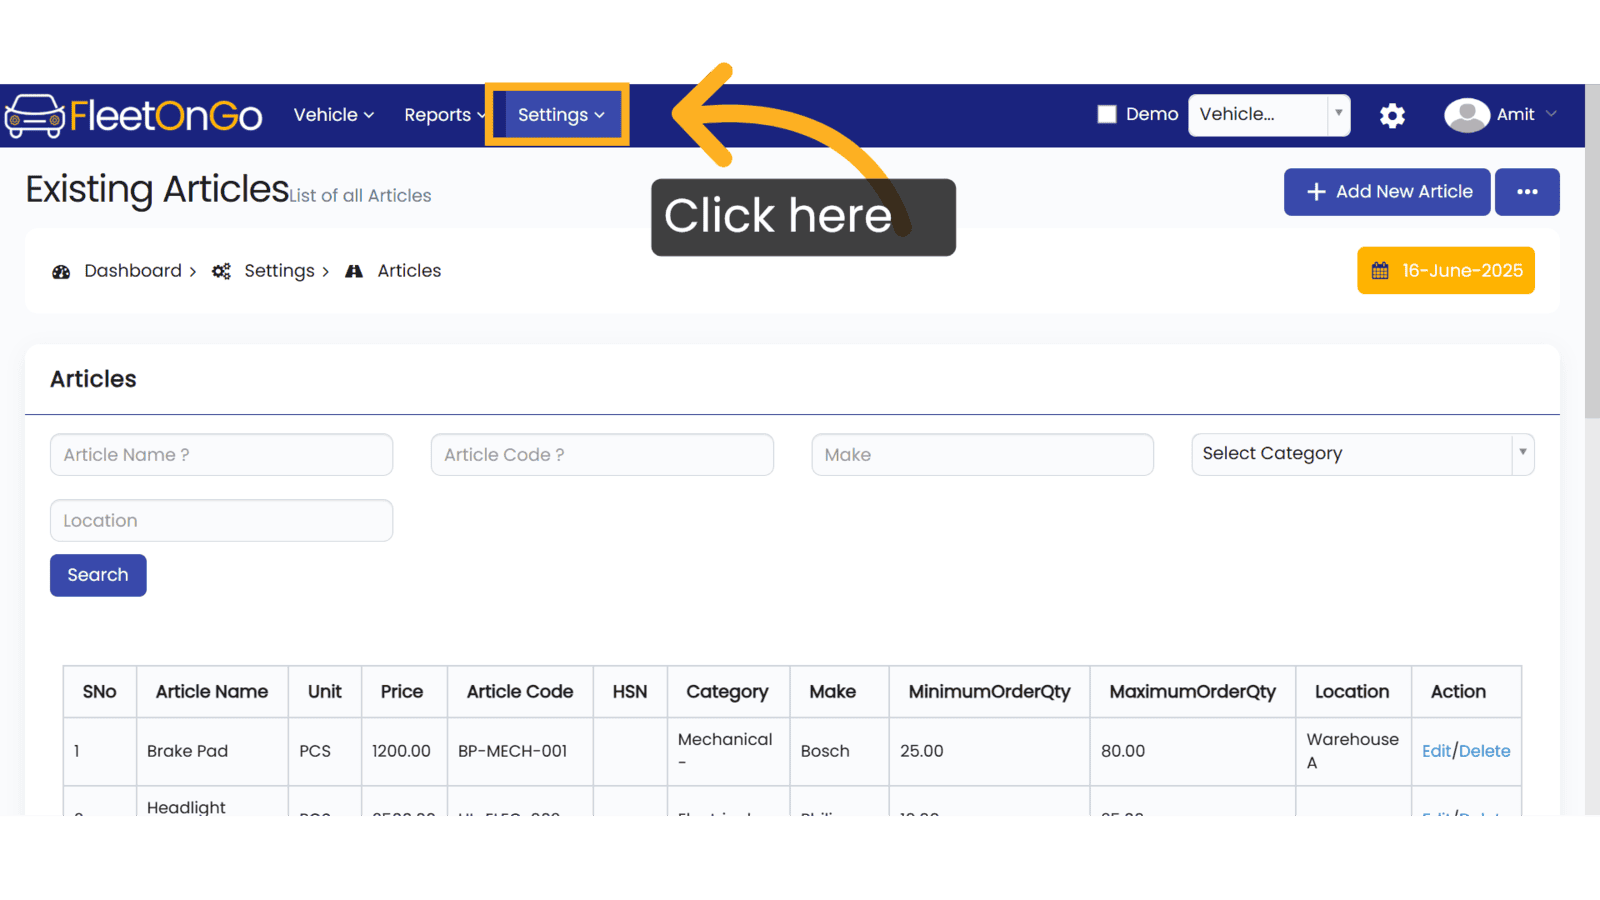
Task: Go to Settings breadcrumb
Action: pyautogui.click(x=279, y=271)
